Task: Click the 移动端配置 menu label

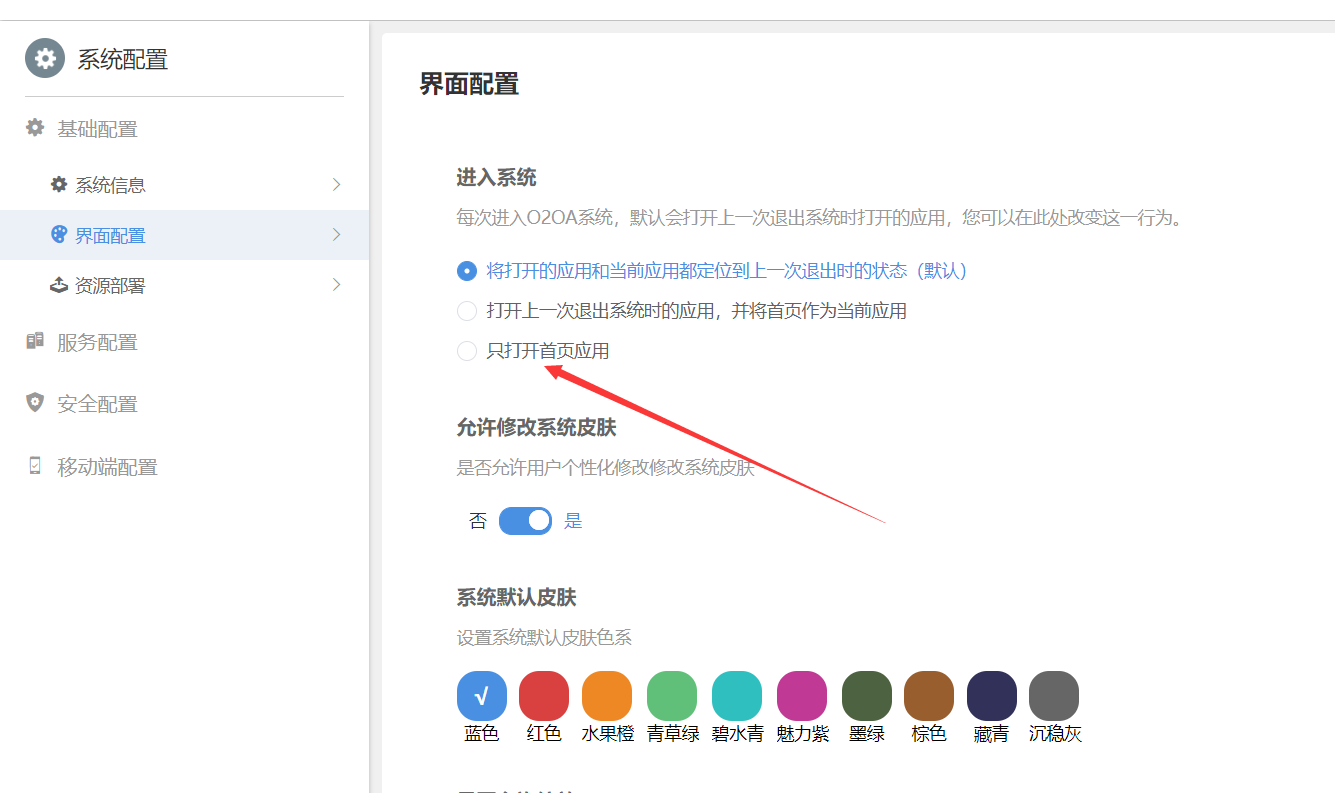Action: (107, 467)
